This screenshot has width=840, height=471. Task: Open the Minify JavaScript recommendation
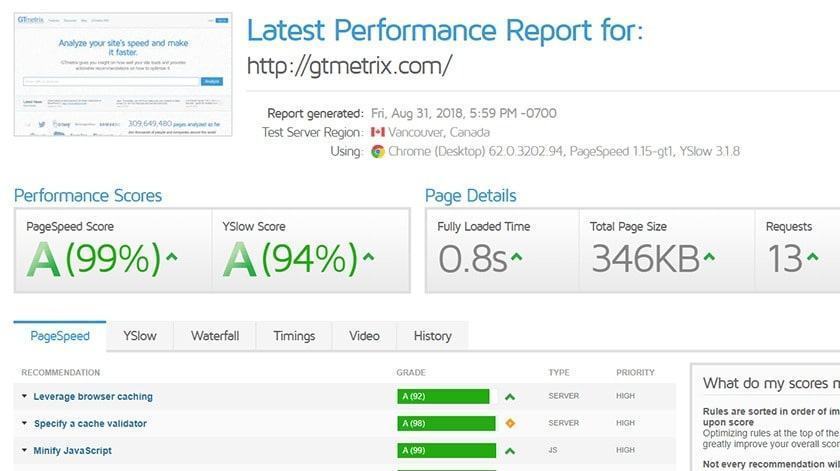click(x=73, y=451)
